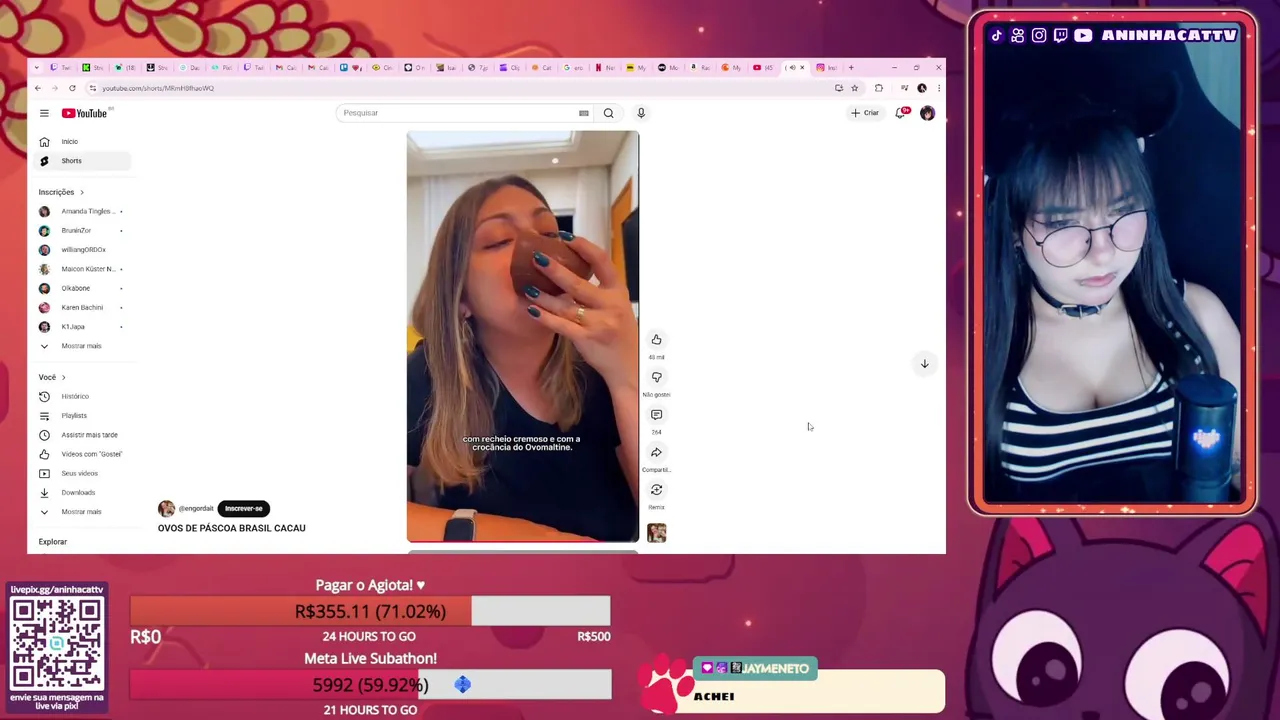Click the Pagar o Agiota donation progress bar
The width and height of the screenshot is (1280, 720).
370,611
